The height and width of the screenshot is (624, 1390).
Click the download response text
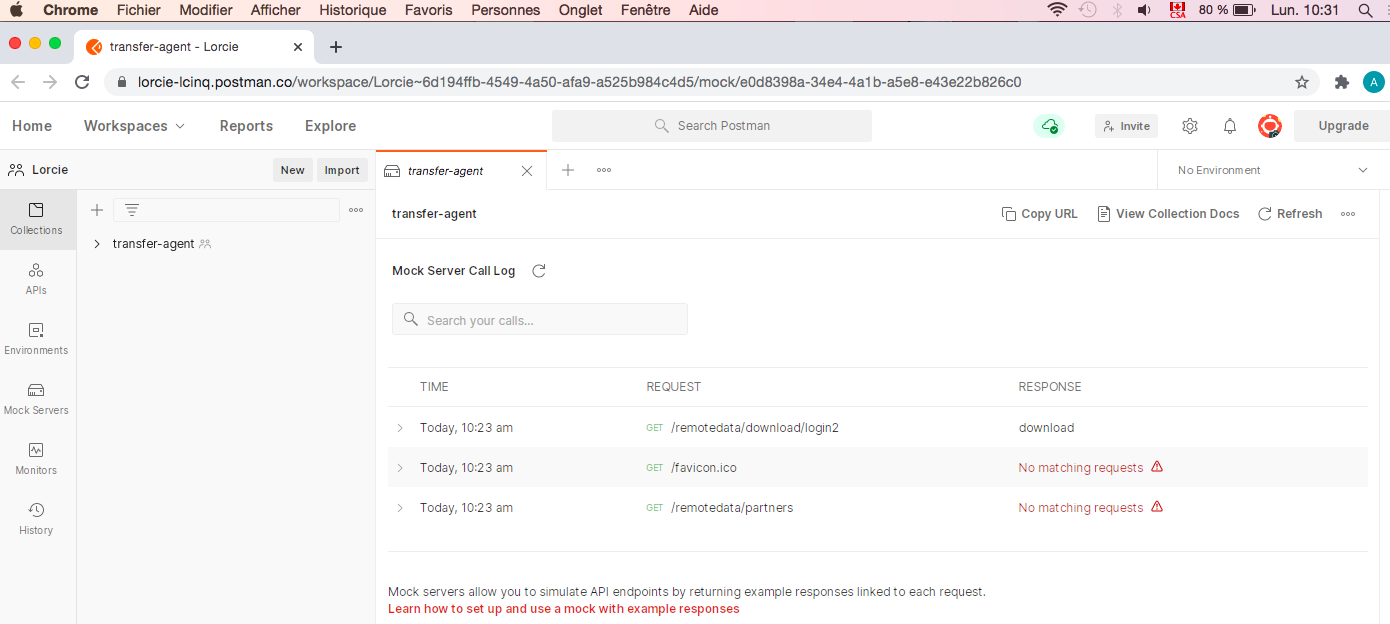pyautogui.click(x=1046, y=428)
